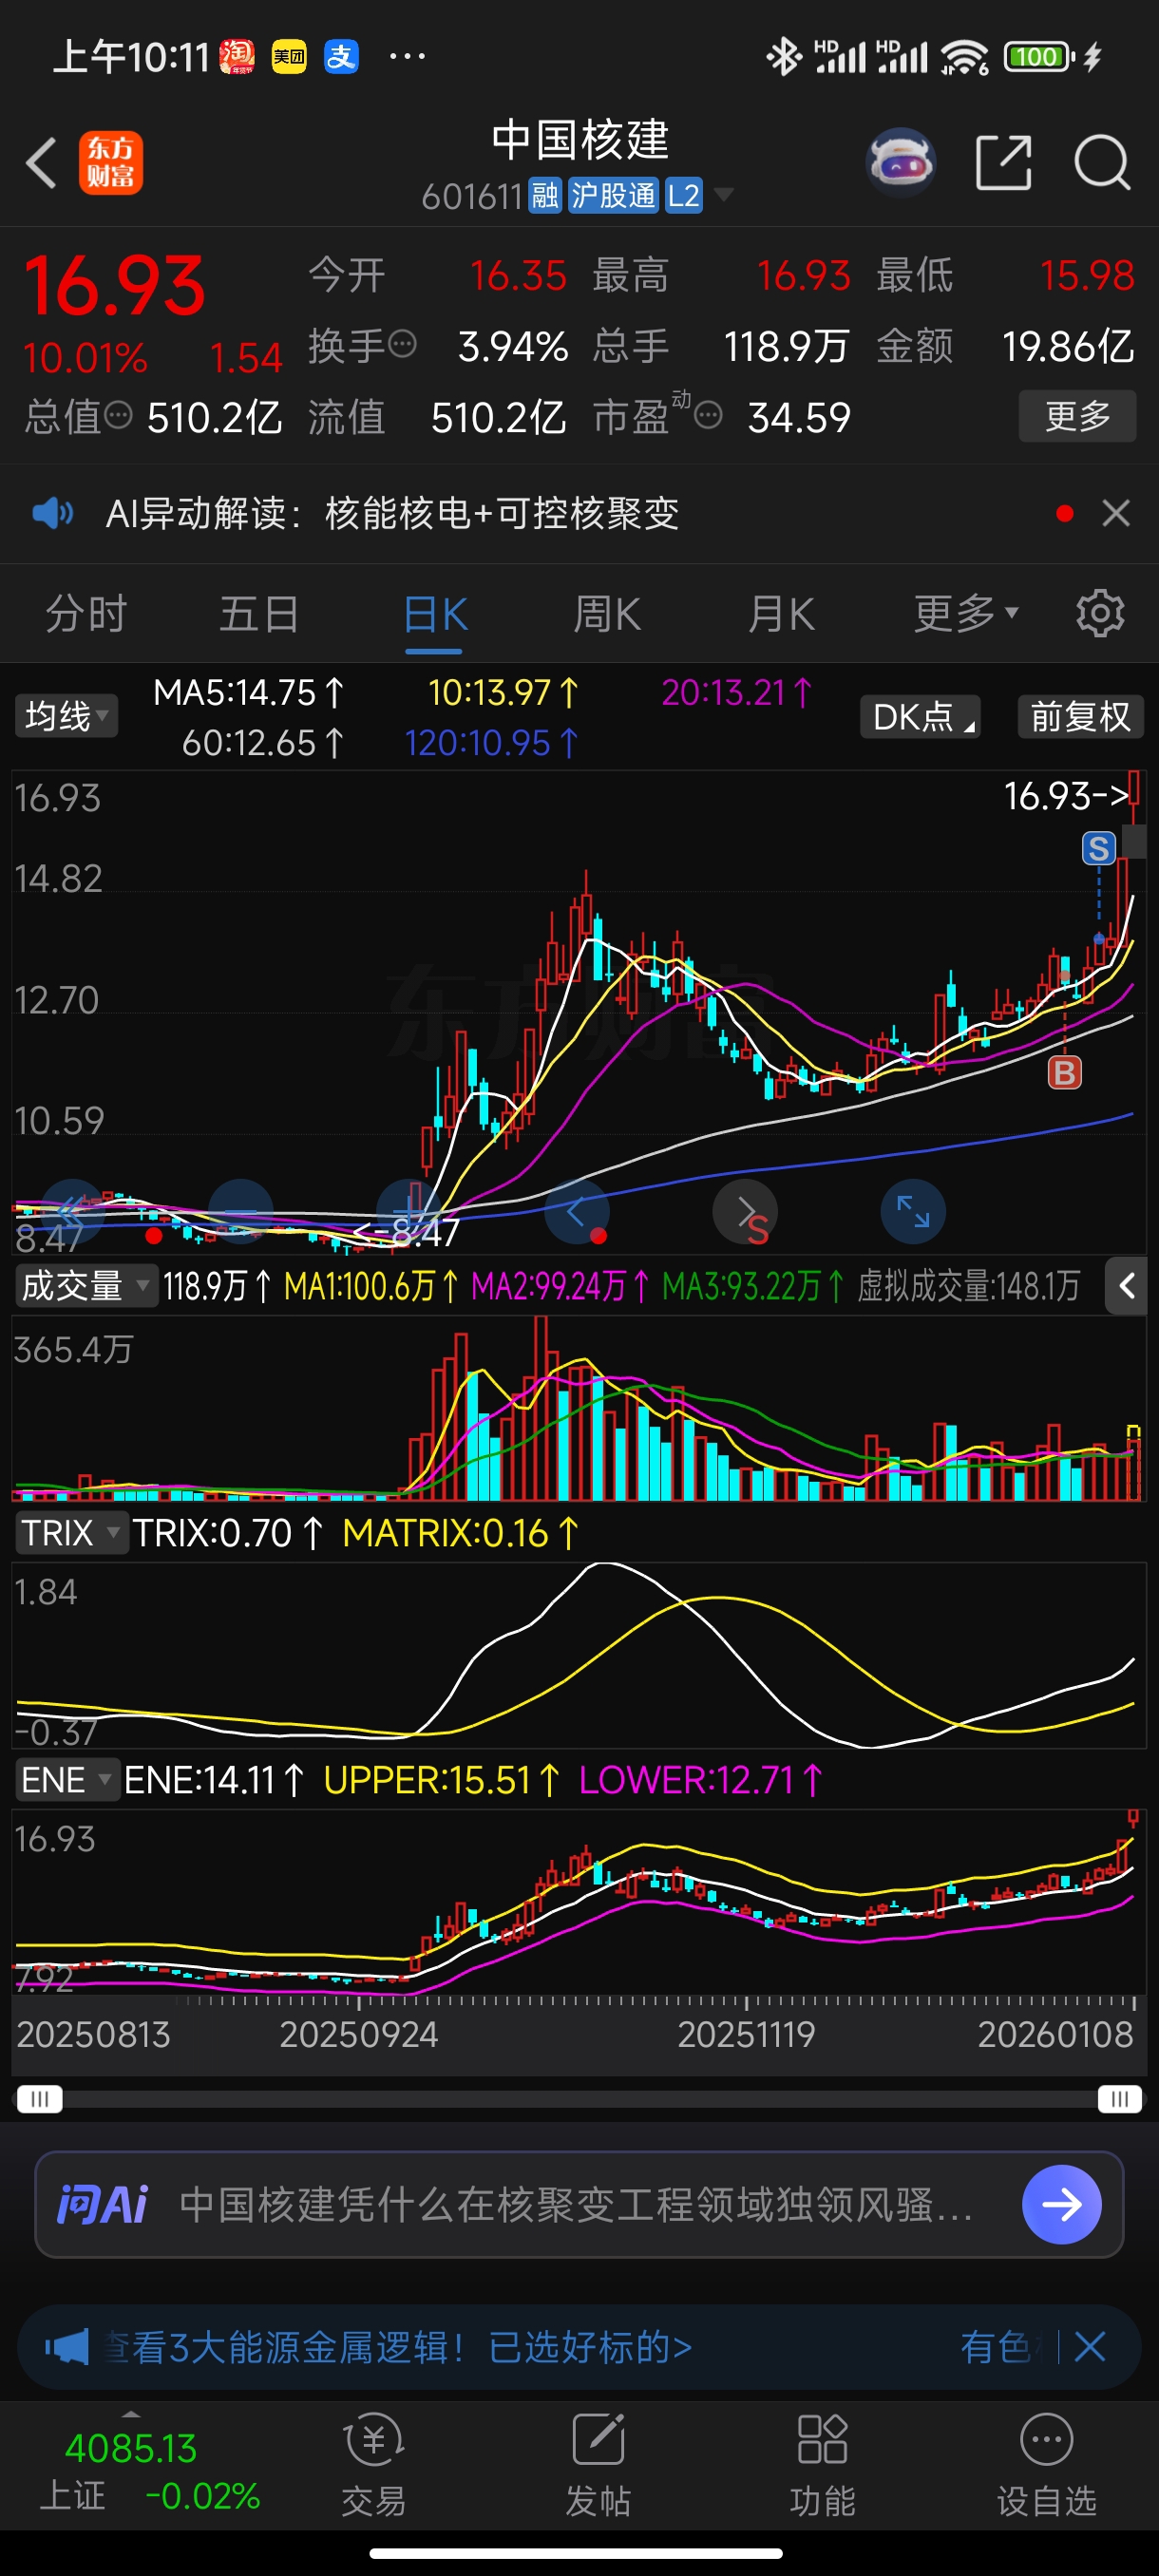Switch to the 周K tab
1159x2576 pixels.
coord(607,613)
